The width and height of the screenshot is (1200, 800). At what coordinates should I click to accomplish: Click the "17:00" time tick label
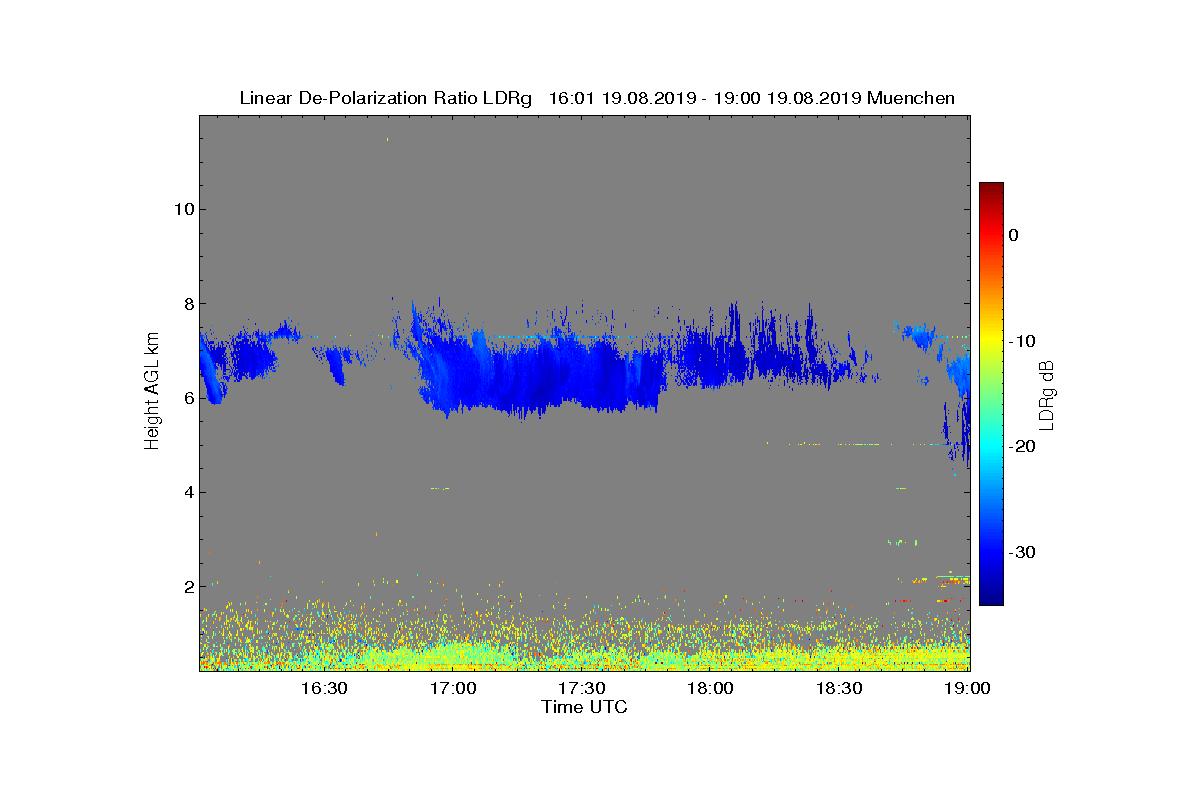[452, 688]
